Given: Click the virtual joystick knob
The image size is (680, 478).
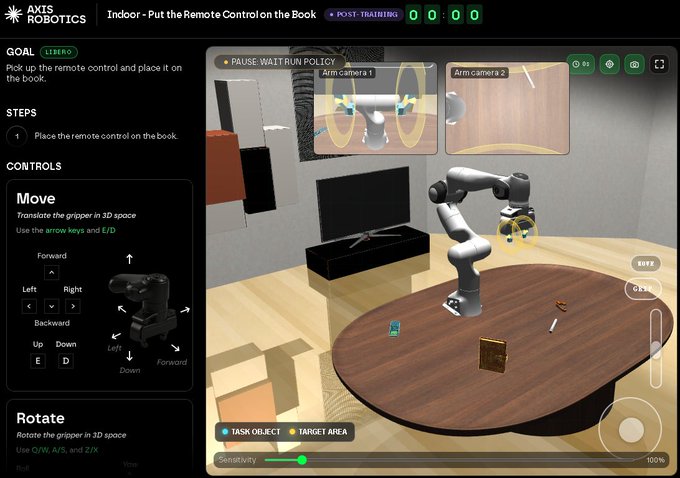Looking at the screenshot, I should point(631,430).
